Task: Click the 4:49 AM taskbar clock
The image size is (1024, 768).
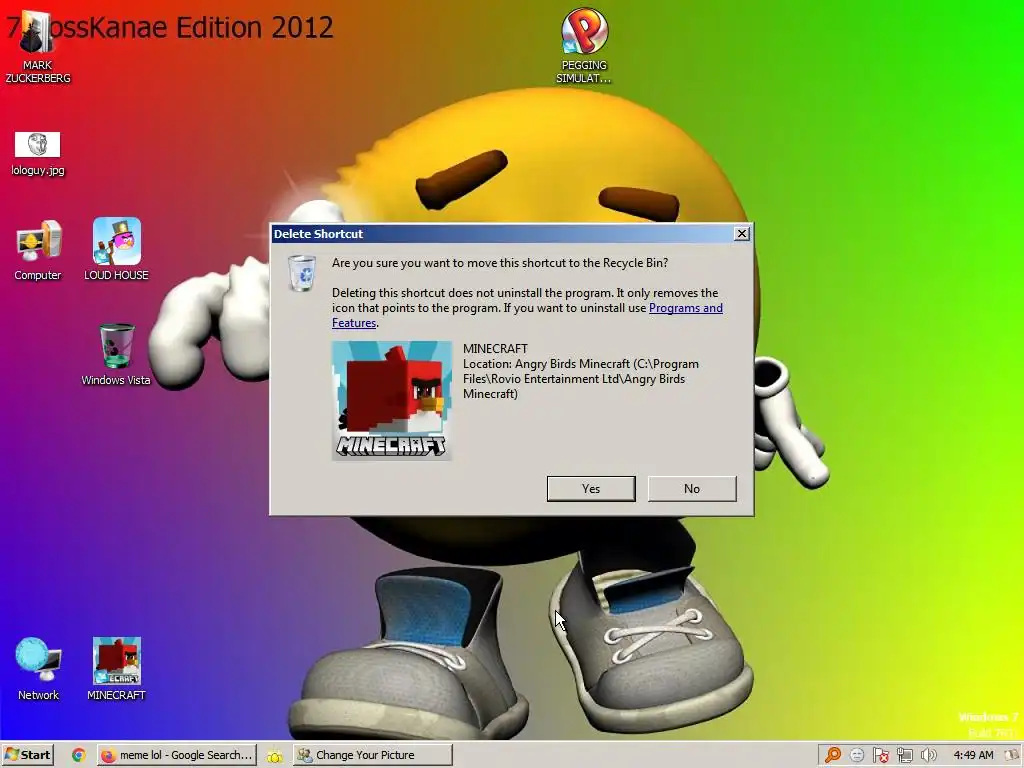Action: click(973, 755)
